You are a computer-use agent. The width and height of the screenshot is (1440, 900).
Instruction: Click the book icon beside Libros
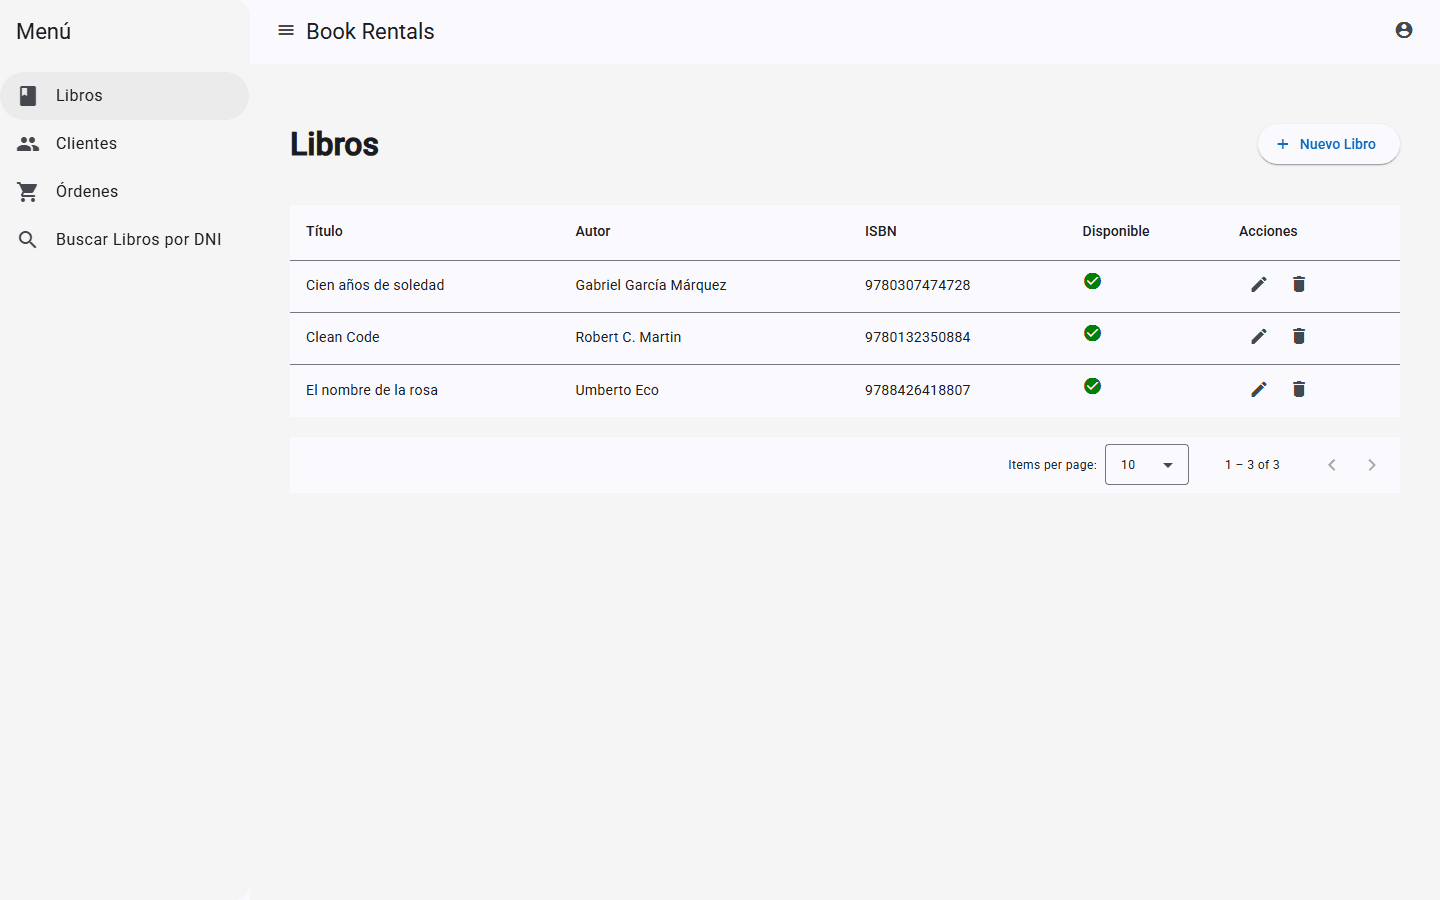pos(28,96)
